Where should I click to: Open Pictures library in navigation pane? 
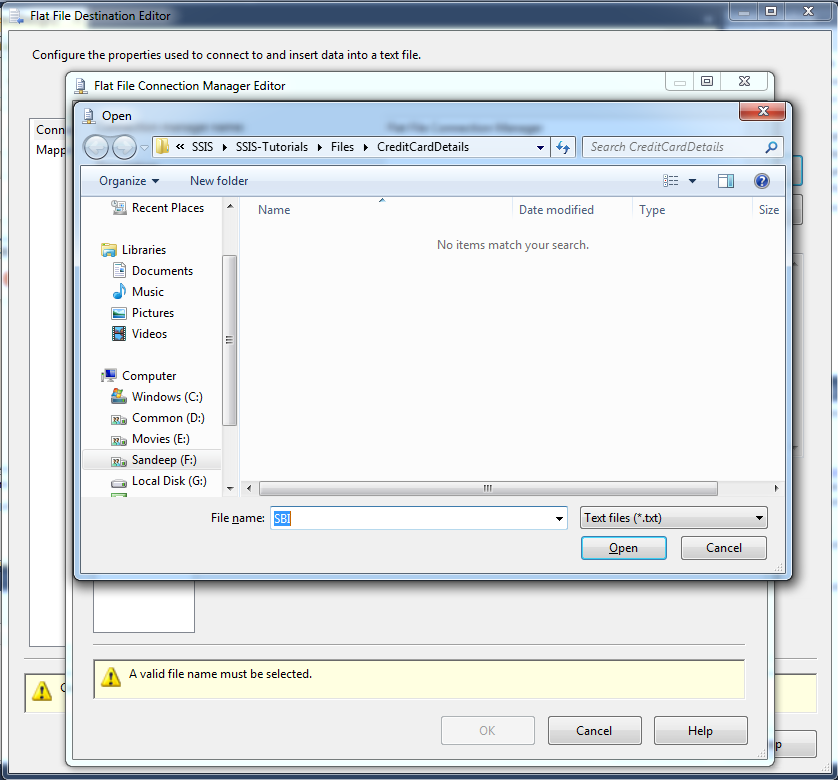tap(153, 313)
